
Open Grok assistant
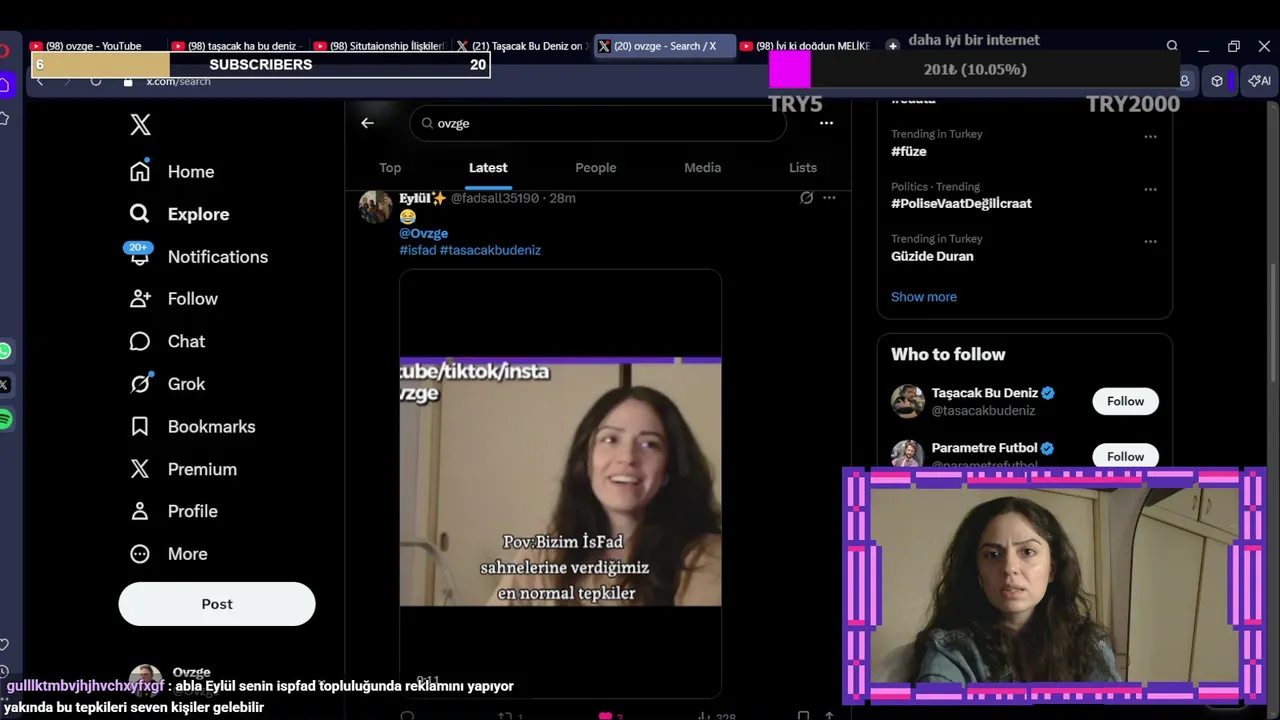(x=167, y=383)
